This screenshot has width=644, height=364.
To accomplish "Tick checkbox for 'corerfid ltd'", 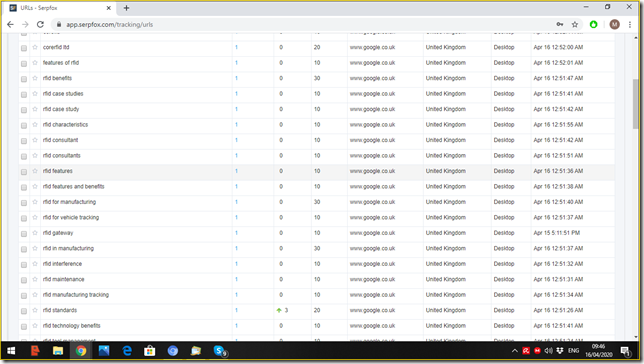I will [x=24, y=48].
